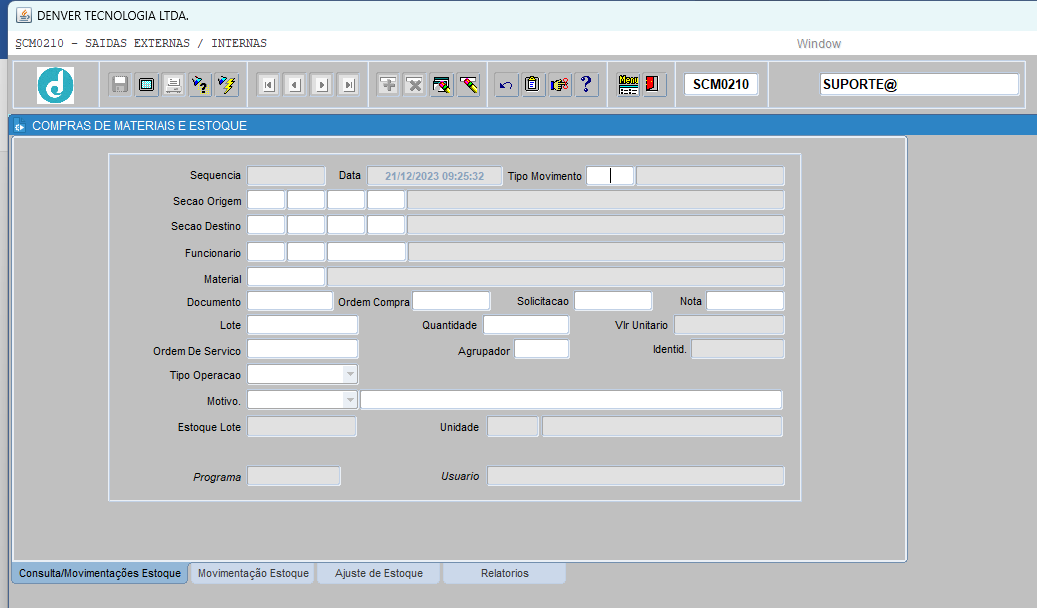Click the 'SCM0210 - SAIDAS EXTERNAS / INTERNAS' text
The width and height of the screenshot is (1037, 608).
141,44
